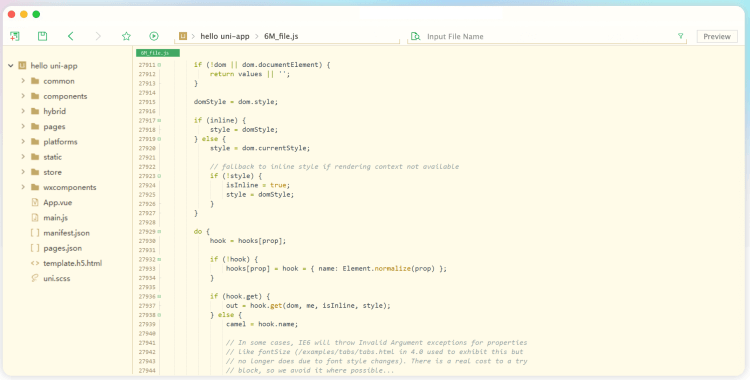Image resolution: width=750 pixels, height=380 pixels.
Task: Open App.vue in the file tree
Action: pos(57,202)
